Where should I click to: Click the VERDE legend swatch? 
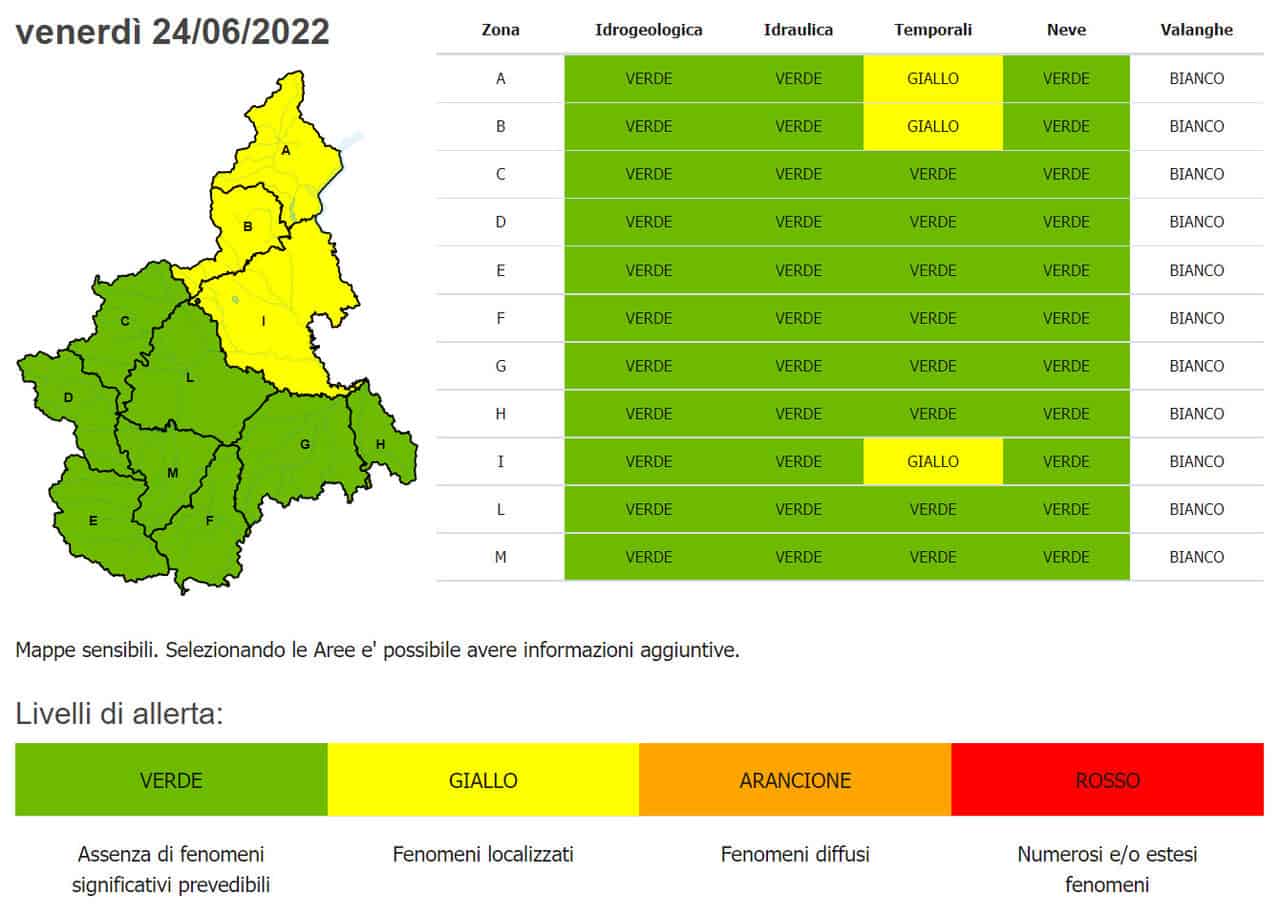coord(171,780)
